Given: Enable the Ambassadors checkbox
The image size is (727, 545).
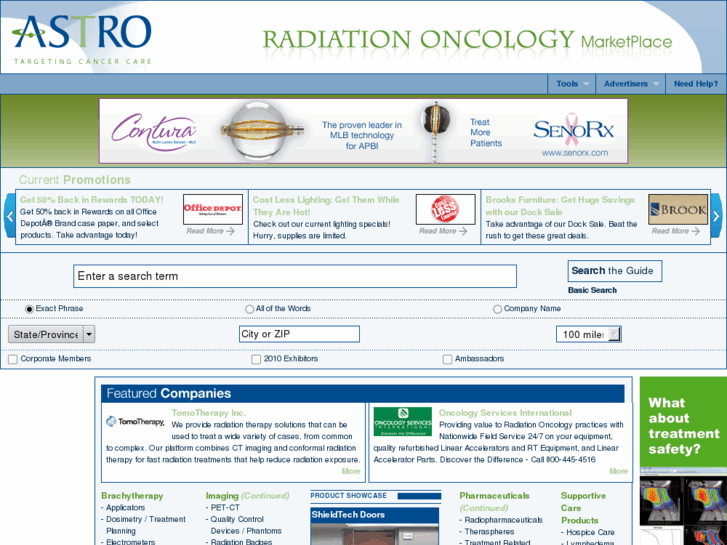Looking at the screenshot, I should pyautogui.click(x=447, y=359).
